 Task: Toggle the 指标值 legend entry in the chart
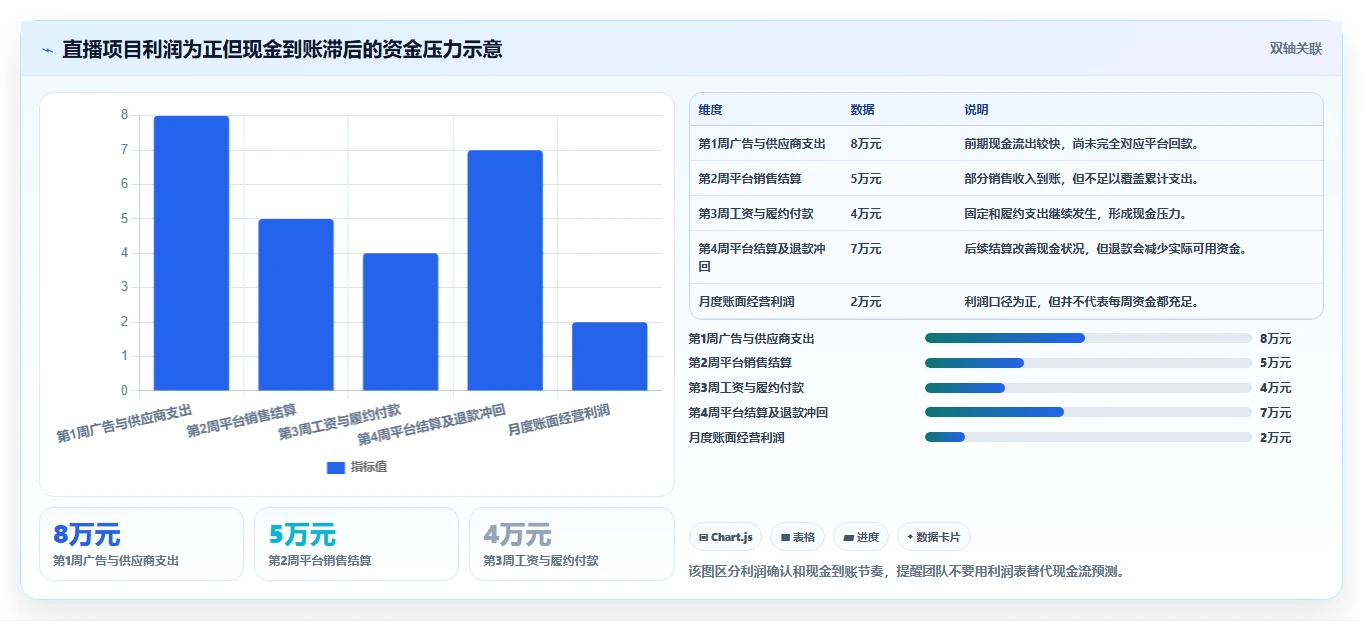(357, 467)
